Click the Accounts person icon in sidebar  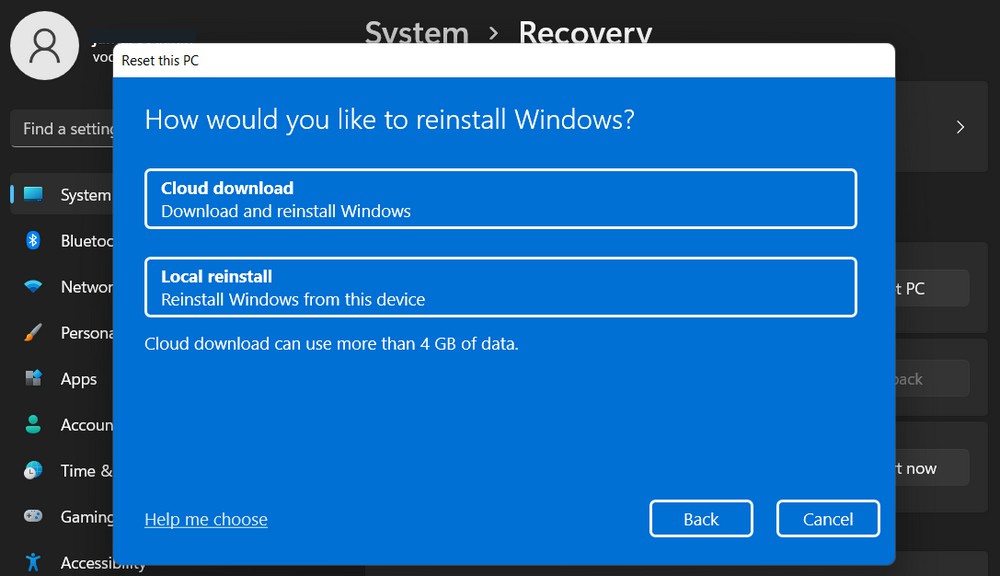pyautogui.click(x=33, y=424)
